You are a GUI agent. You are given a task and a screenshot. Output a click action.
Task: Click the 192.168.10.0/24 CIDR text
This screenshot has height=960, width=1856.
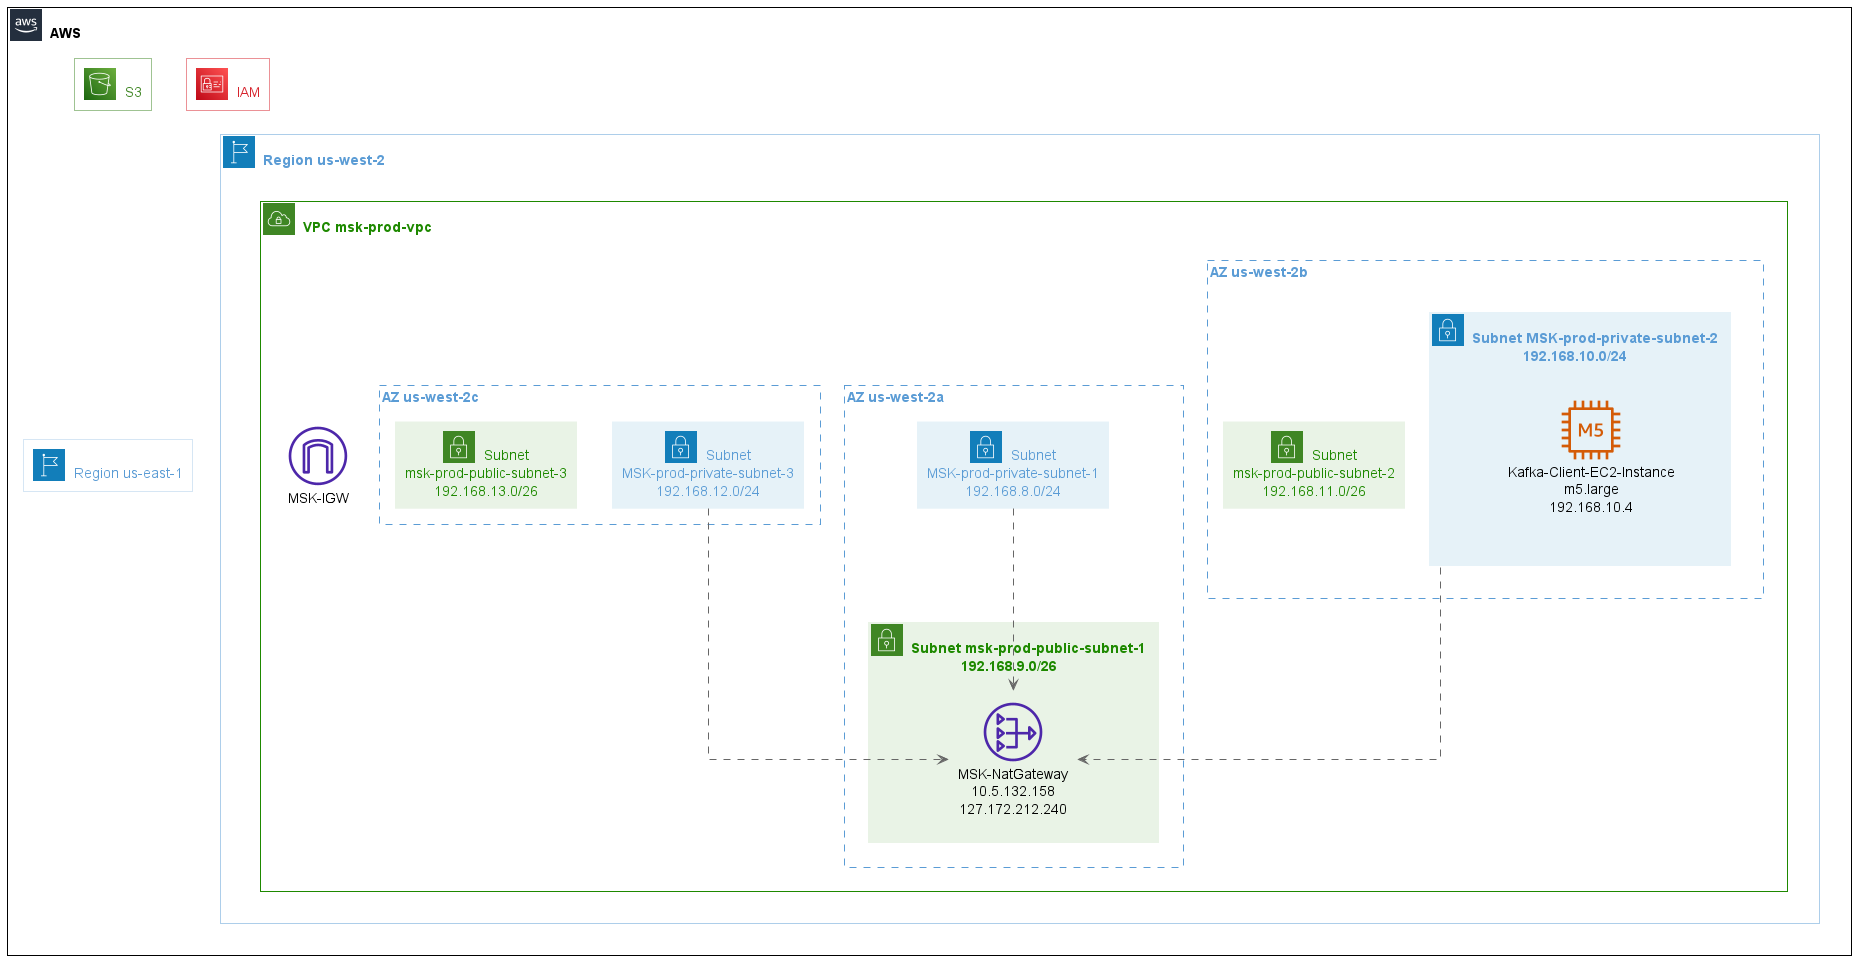[1575, 356]
